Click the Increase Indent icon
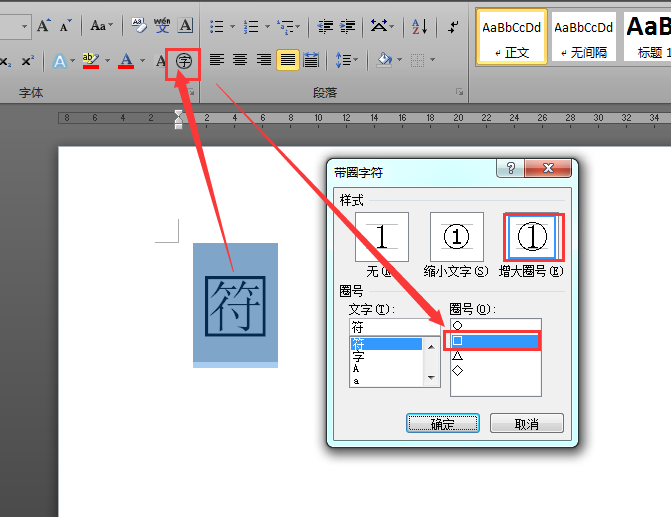671x517 pixels. coord(347,27)
